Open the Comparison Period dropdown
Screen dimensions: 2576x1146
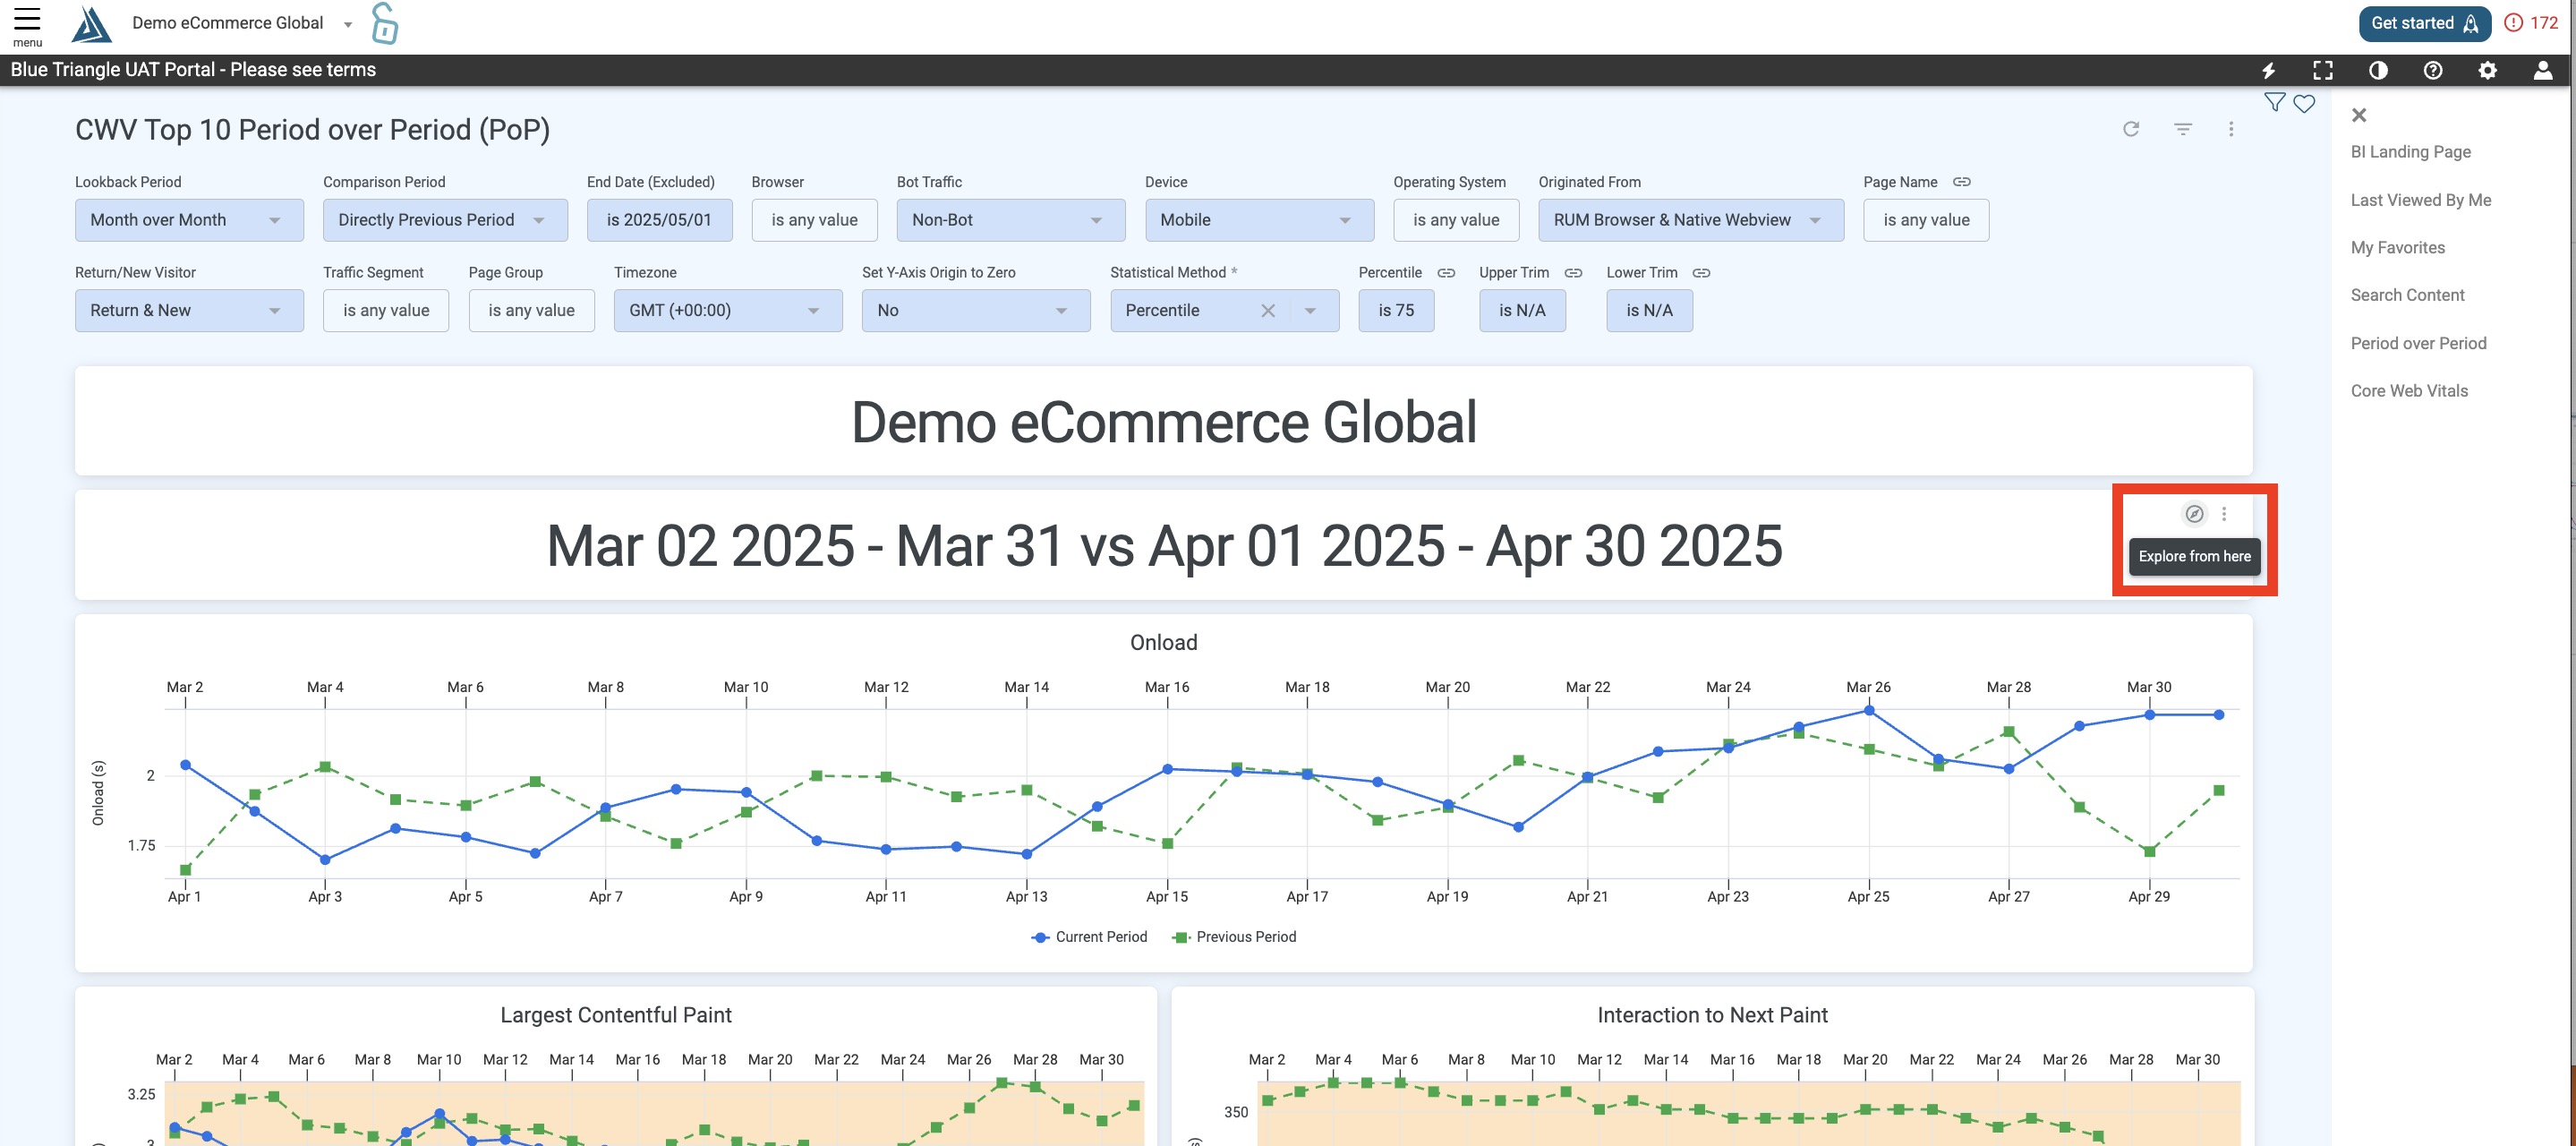click(445, 220)
